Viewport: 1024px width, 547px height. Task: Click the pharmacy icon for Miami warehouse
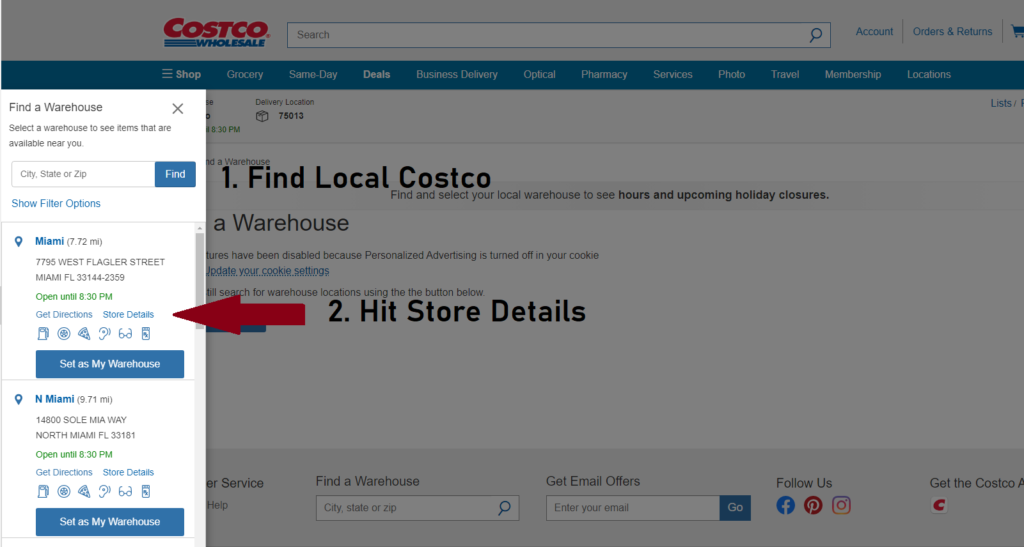[x=146, y=334]
